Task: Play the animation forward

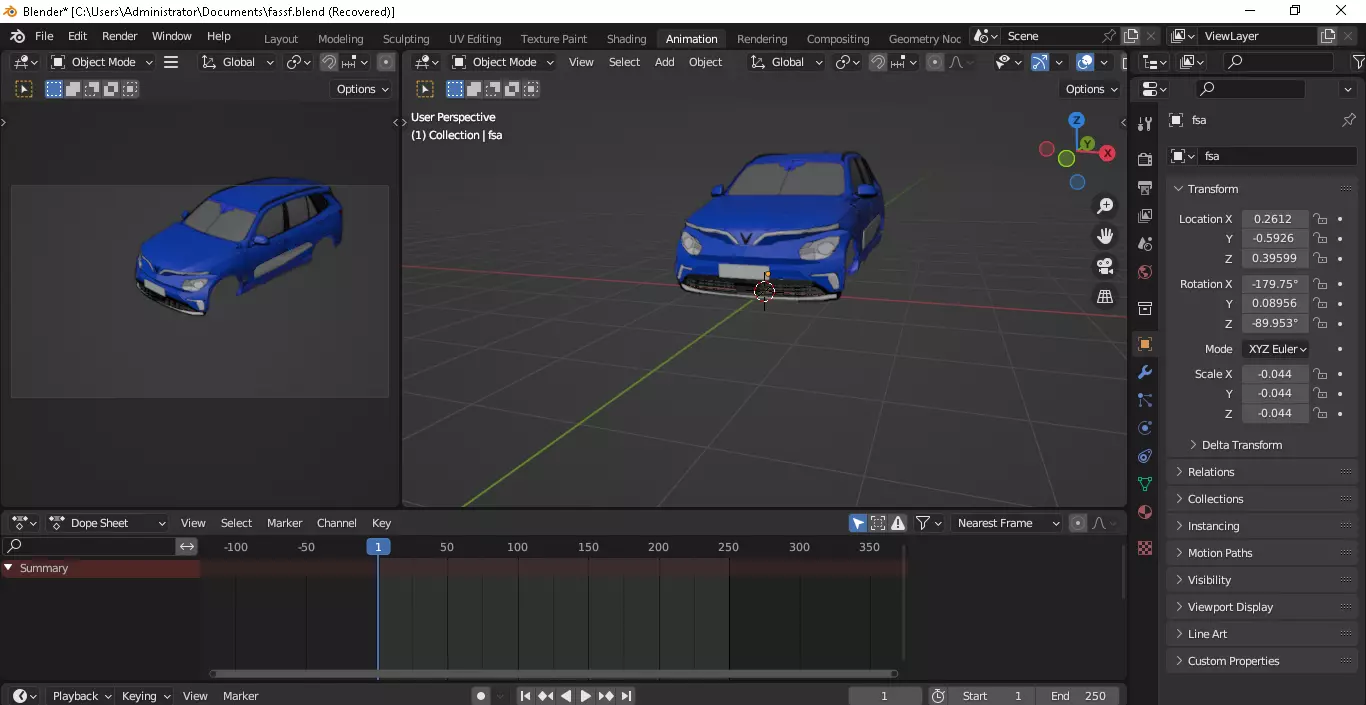Action: [586, 696]
